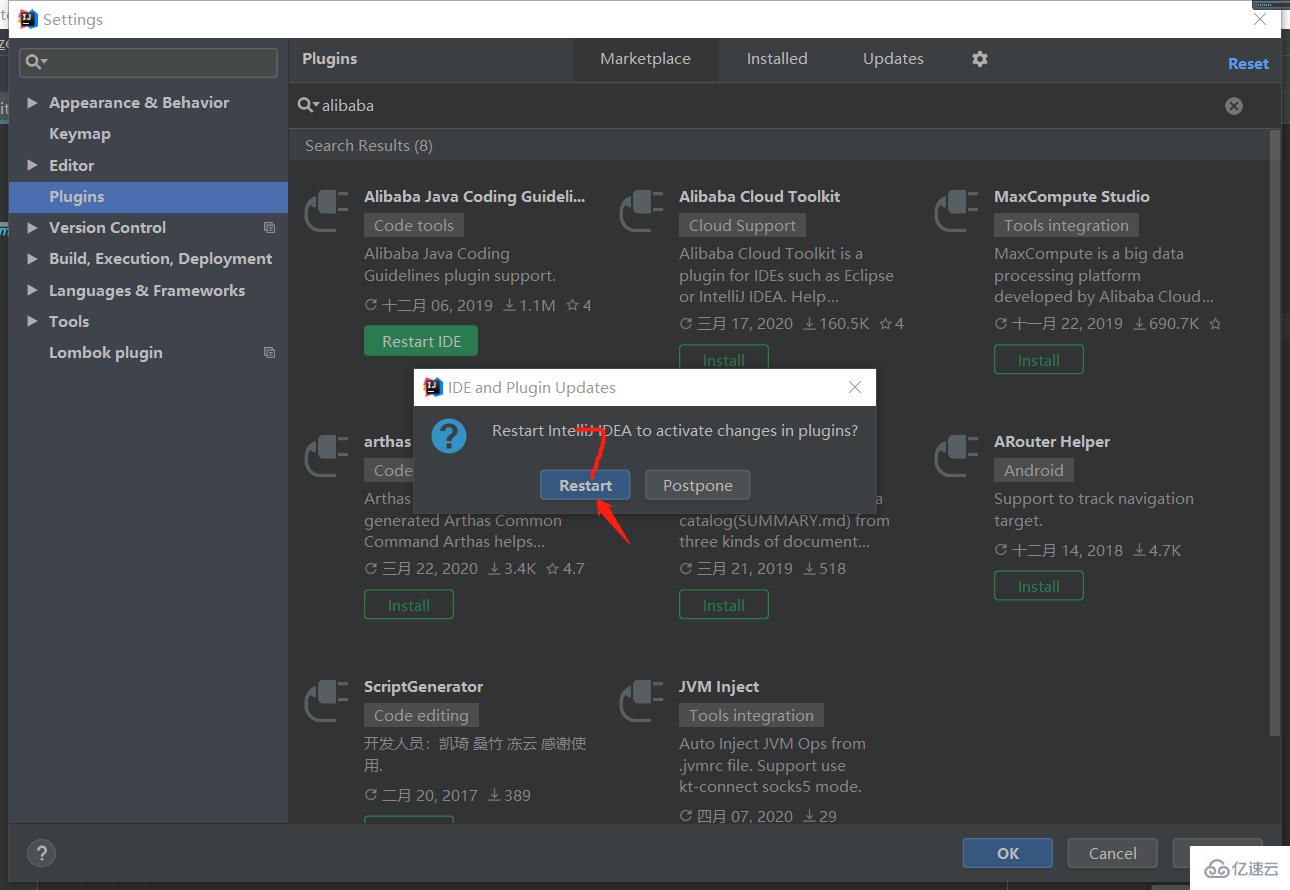The image size is (1290, 890).
Task: Expand Languages & Frameworks section
Action: click(32, 291)
